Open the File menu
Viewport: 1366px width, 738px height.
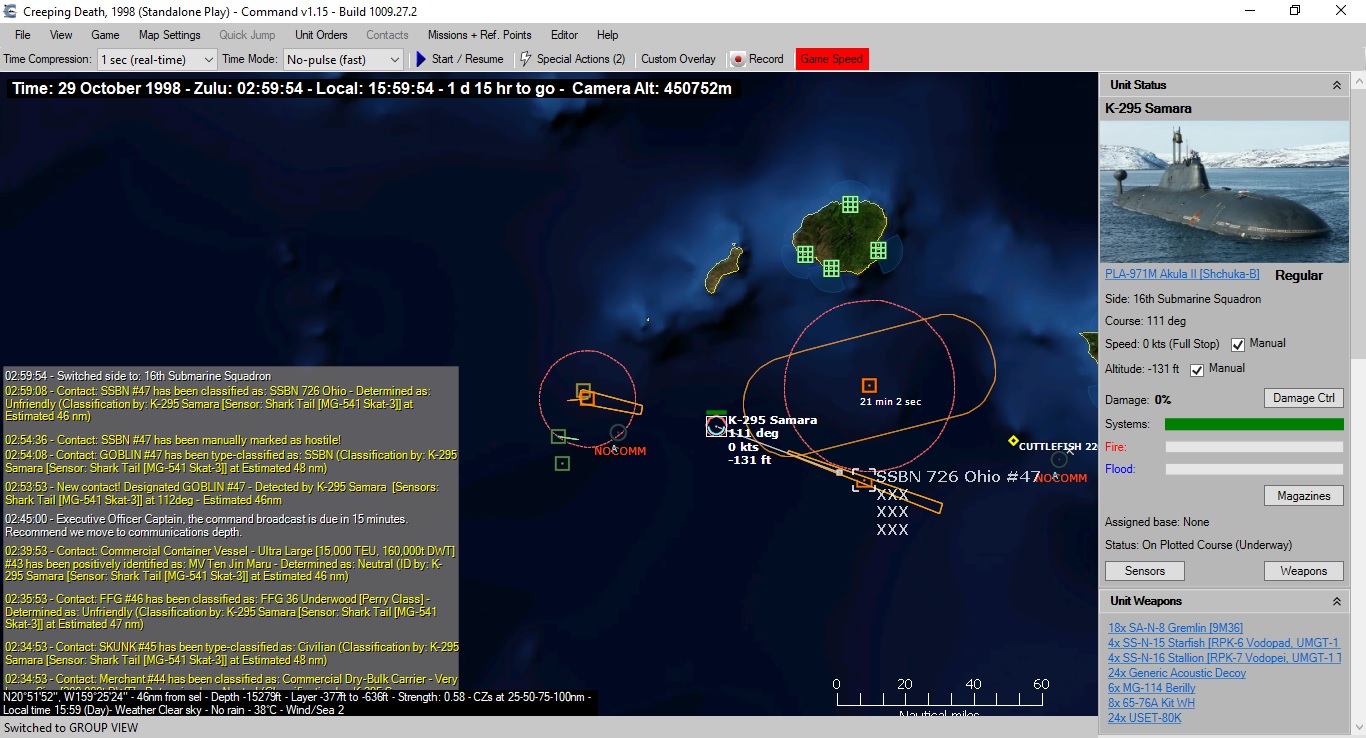tap(23, 35)
